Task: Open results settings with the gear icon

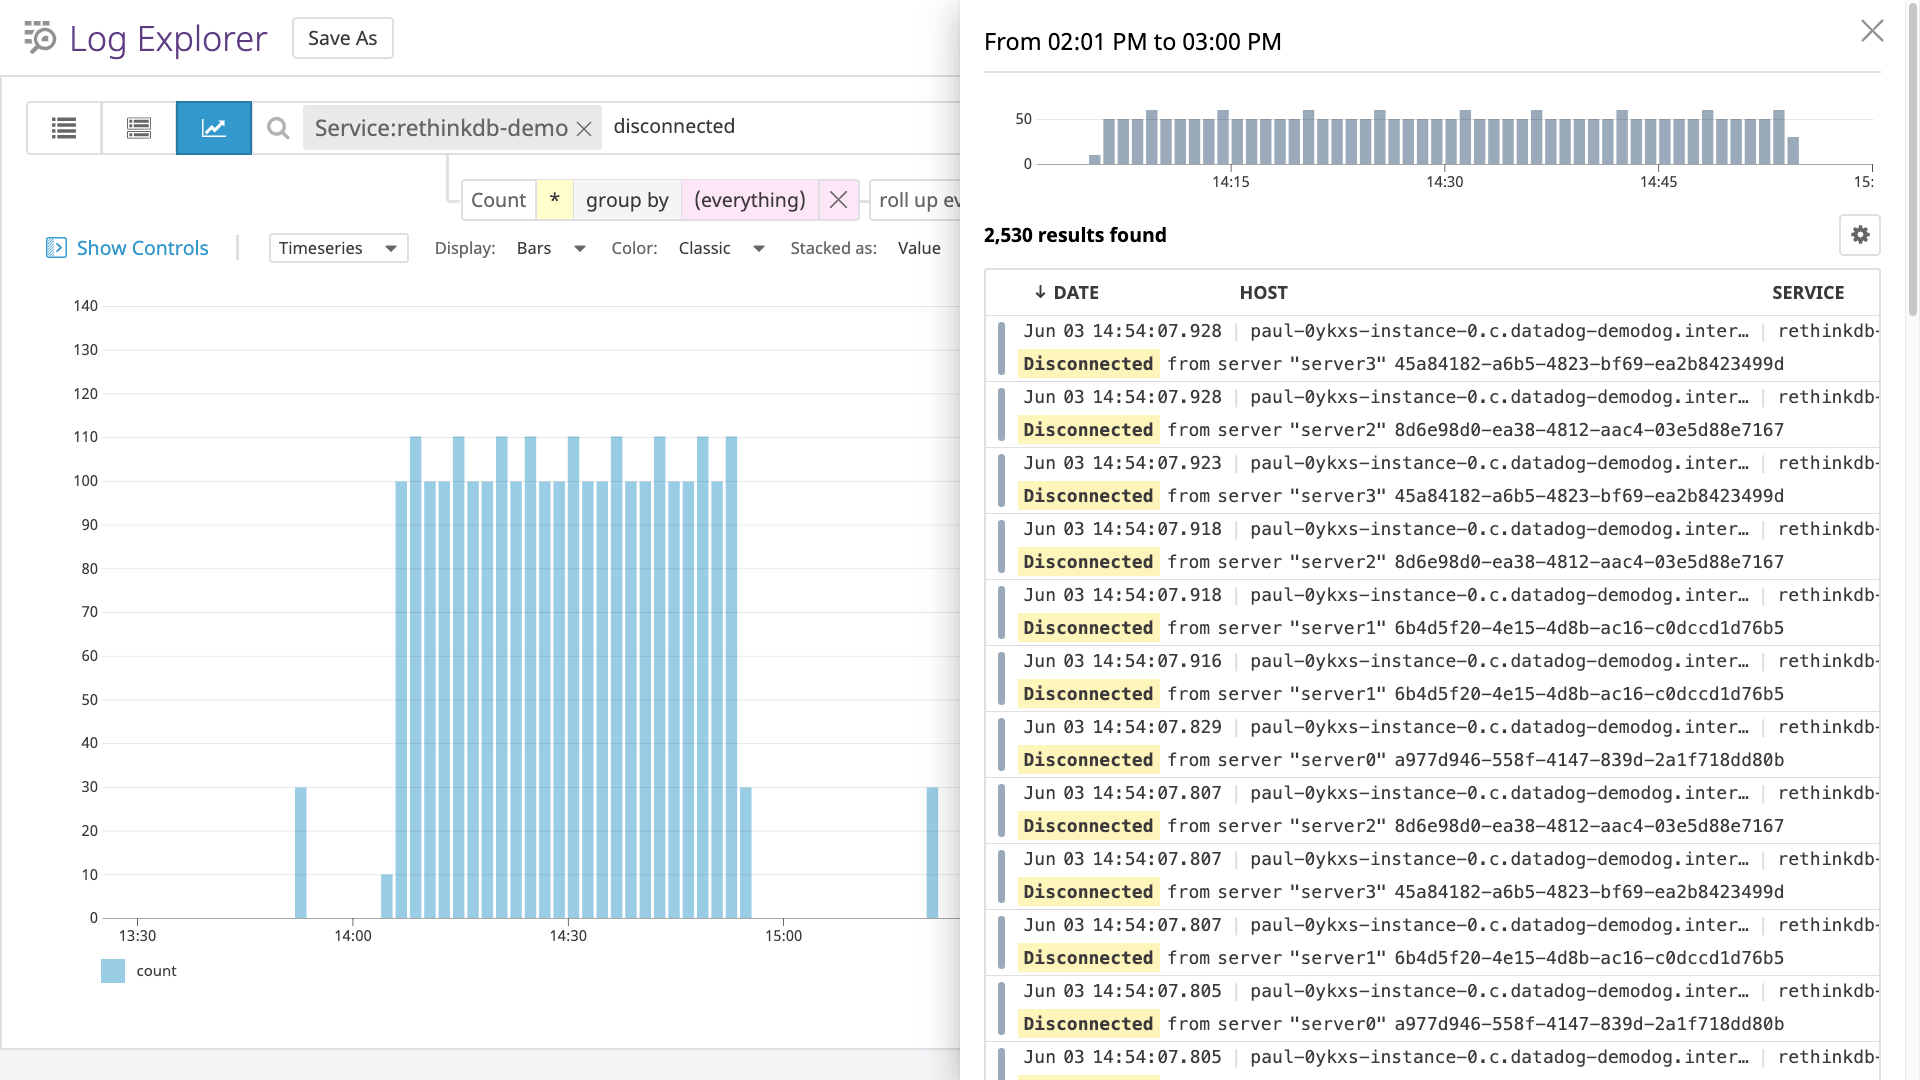Action: coord(1860,235)
